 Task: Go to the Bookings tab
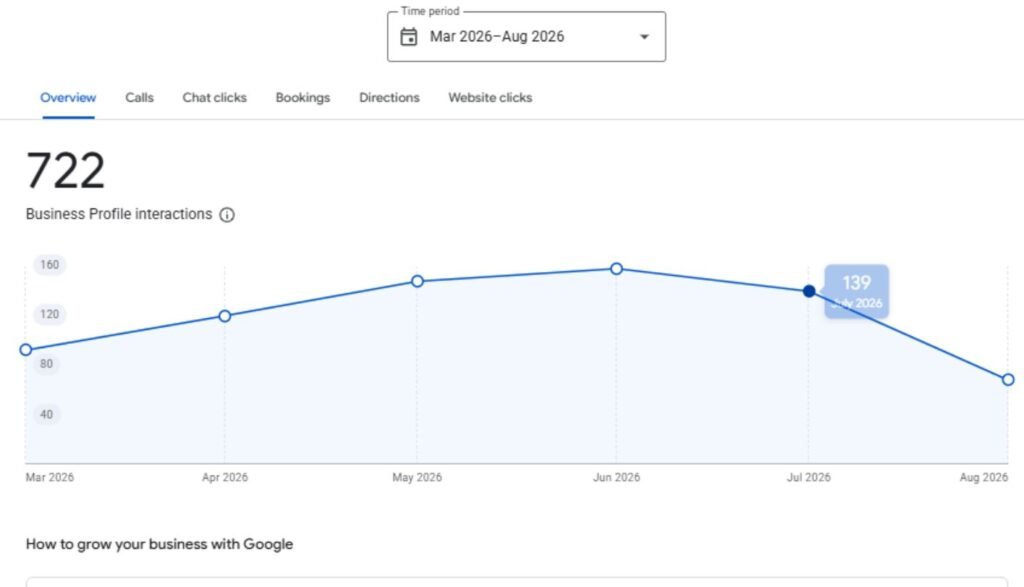click(x=302, y=97)
